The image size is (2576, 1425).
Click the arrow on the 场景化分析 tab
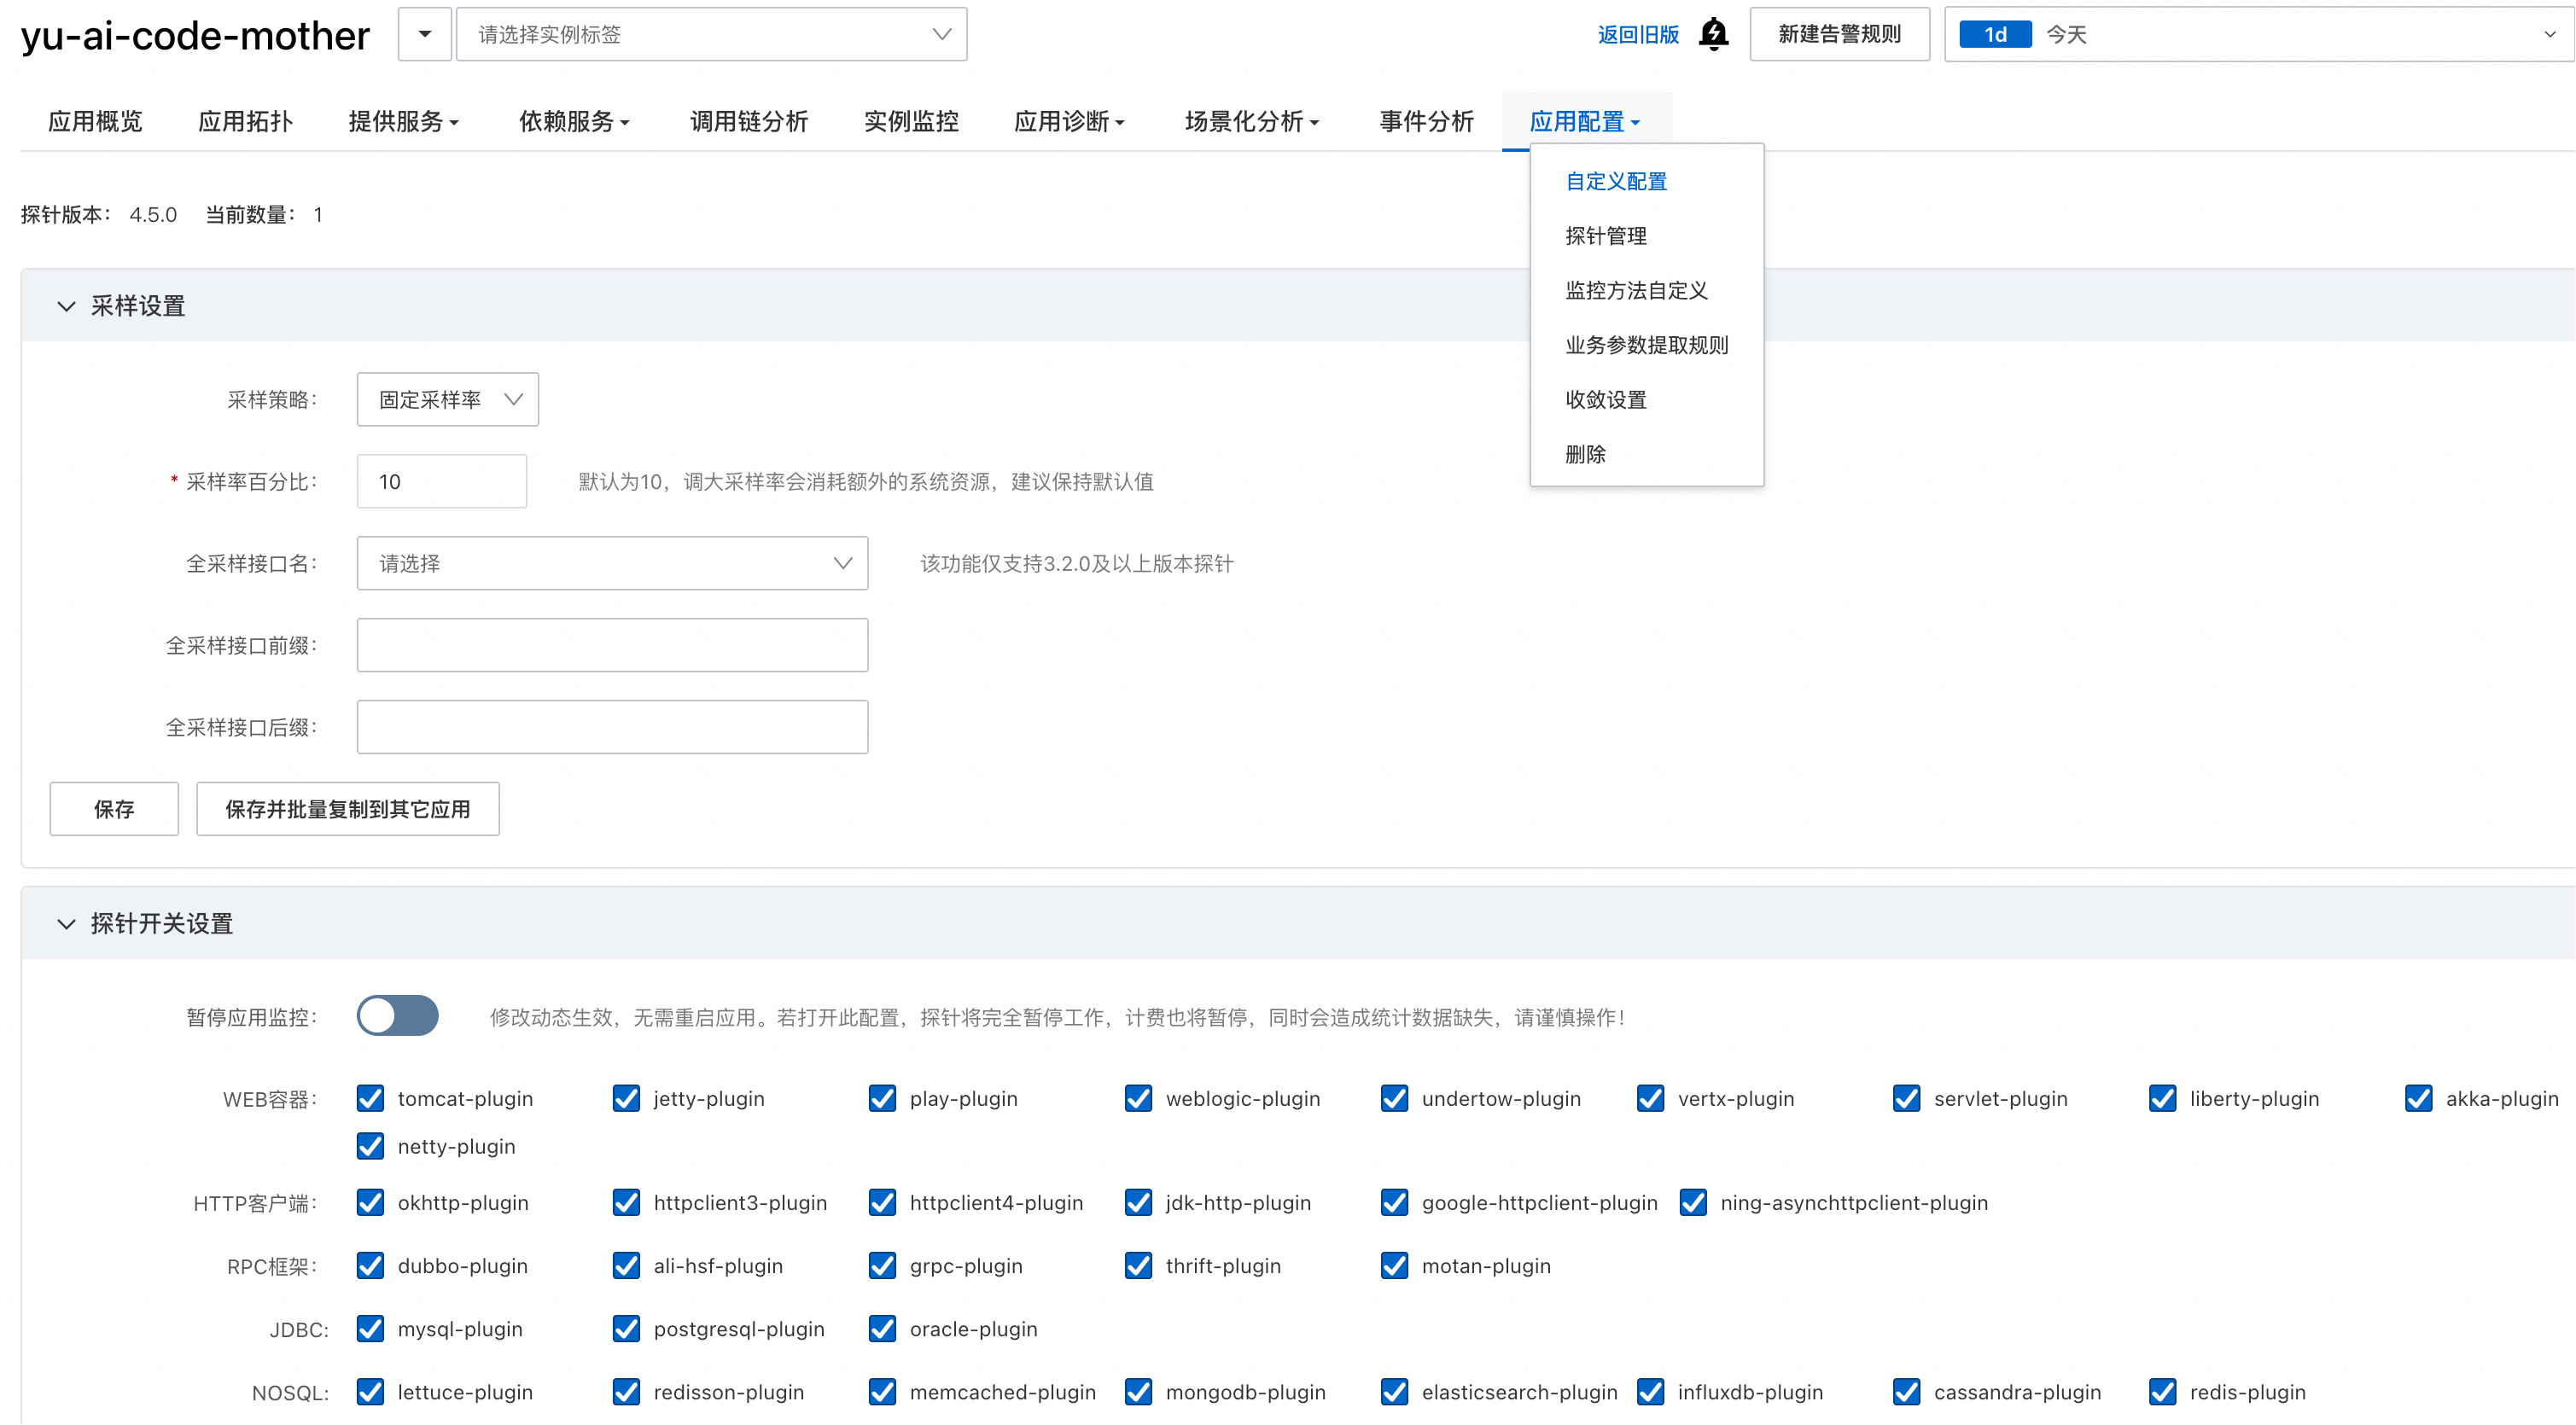(1314, 123)
